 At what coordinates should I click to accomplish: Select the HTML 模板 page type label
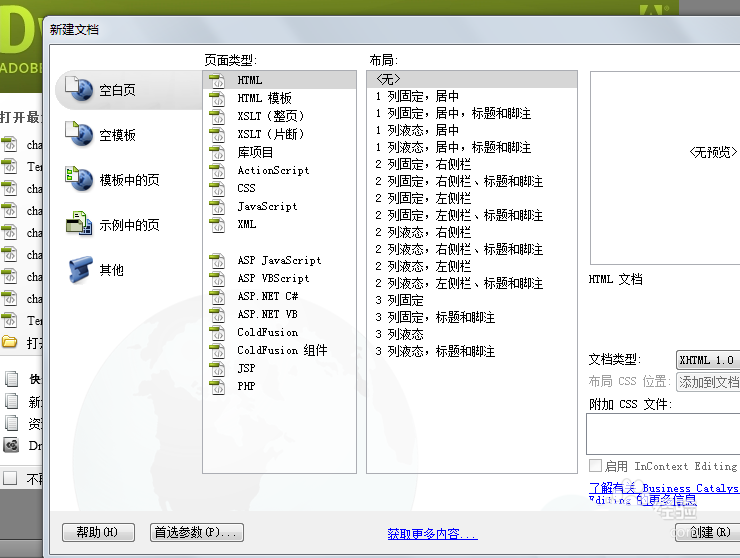pos(264,98)
